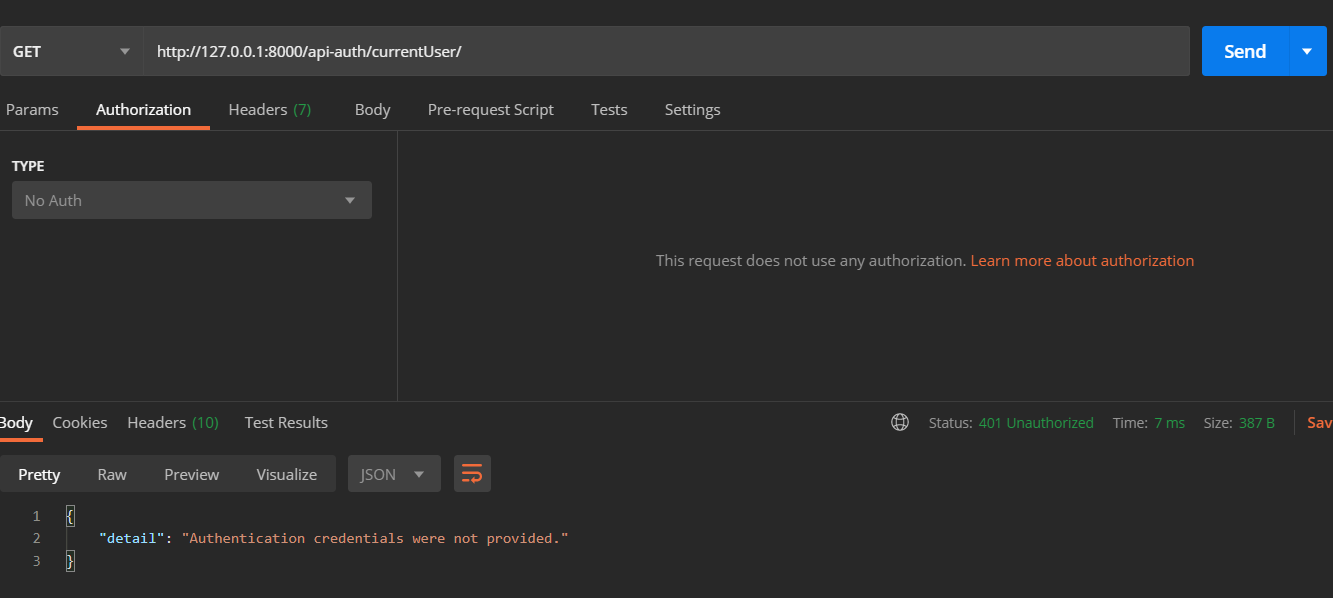Screen dimensions: 1333x598
Task: Click the Send button
Action: pyautogui.click(x=1245, y=51)
